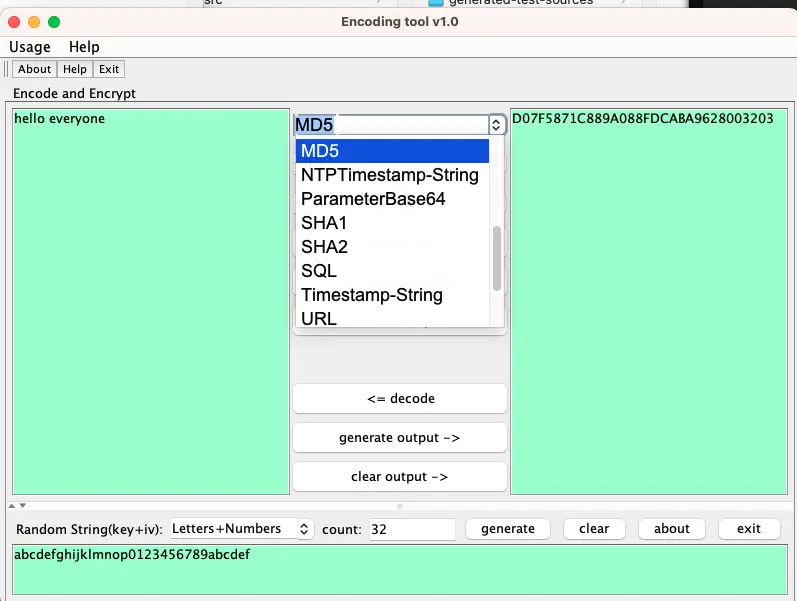Click the split pane collapse-up arrow
The height and width of the screenshot is (601, 797).
[x=11, y=506]
